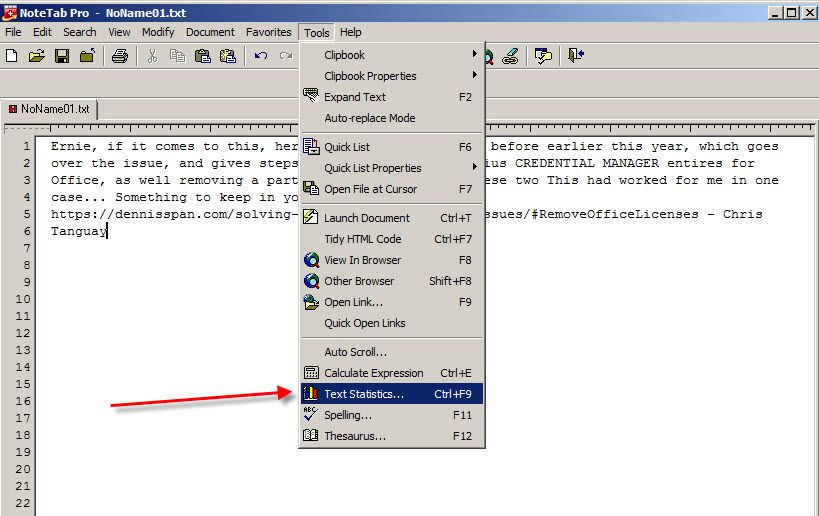
Task: Choose Clipbook from the Tools menu
Action: [x=392, y=55]
